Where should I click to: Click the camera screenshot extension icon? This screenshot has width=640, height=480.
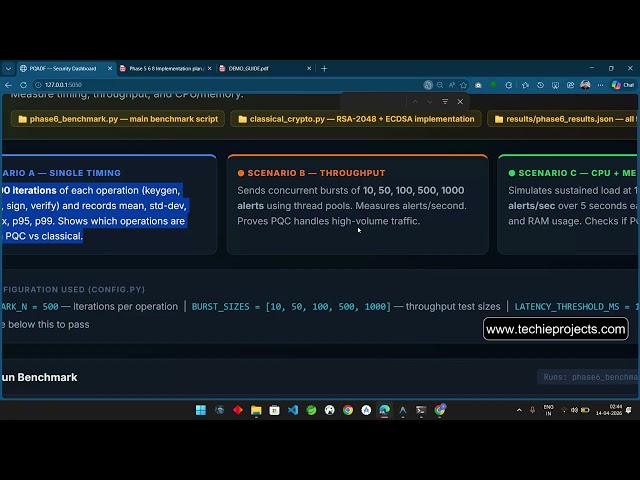click(x=478, y=85)
